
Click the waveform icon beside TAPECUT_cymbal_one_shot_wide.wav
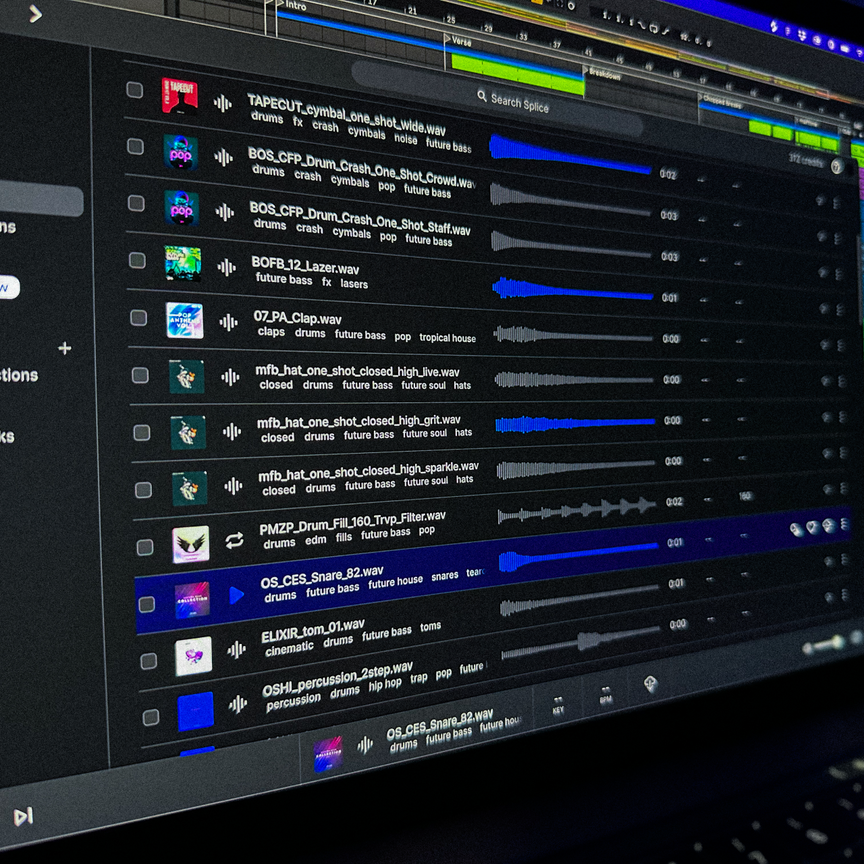[228, 104]
